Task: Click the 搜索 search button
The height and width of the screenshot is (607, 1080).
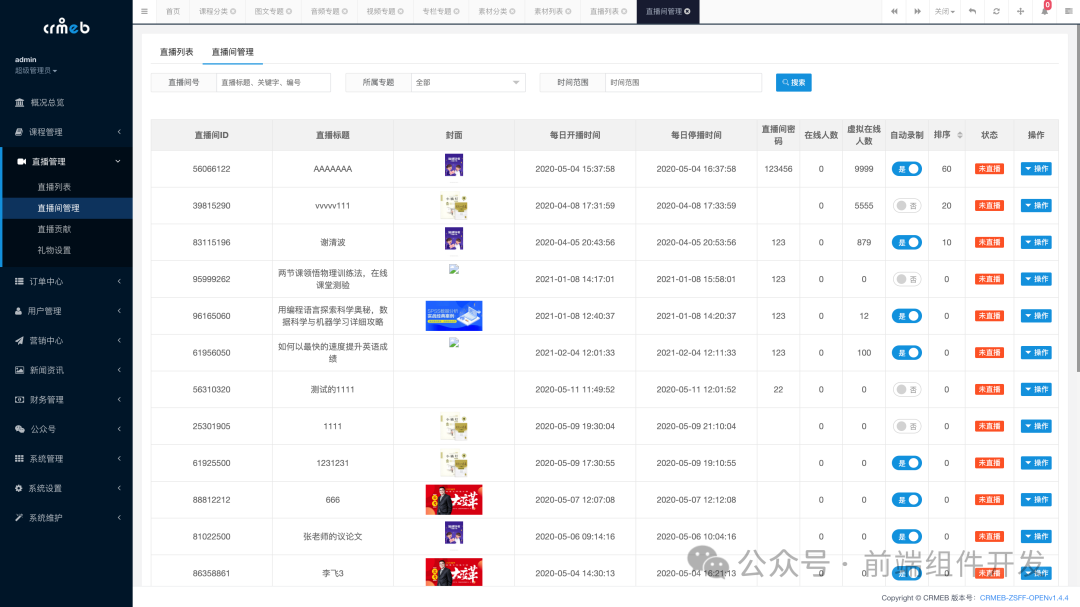Action: 792,82
